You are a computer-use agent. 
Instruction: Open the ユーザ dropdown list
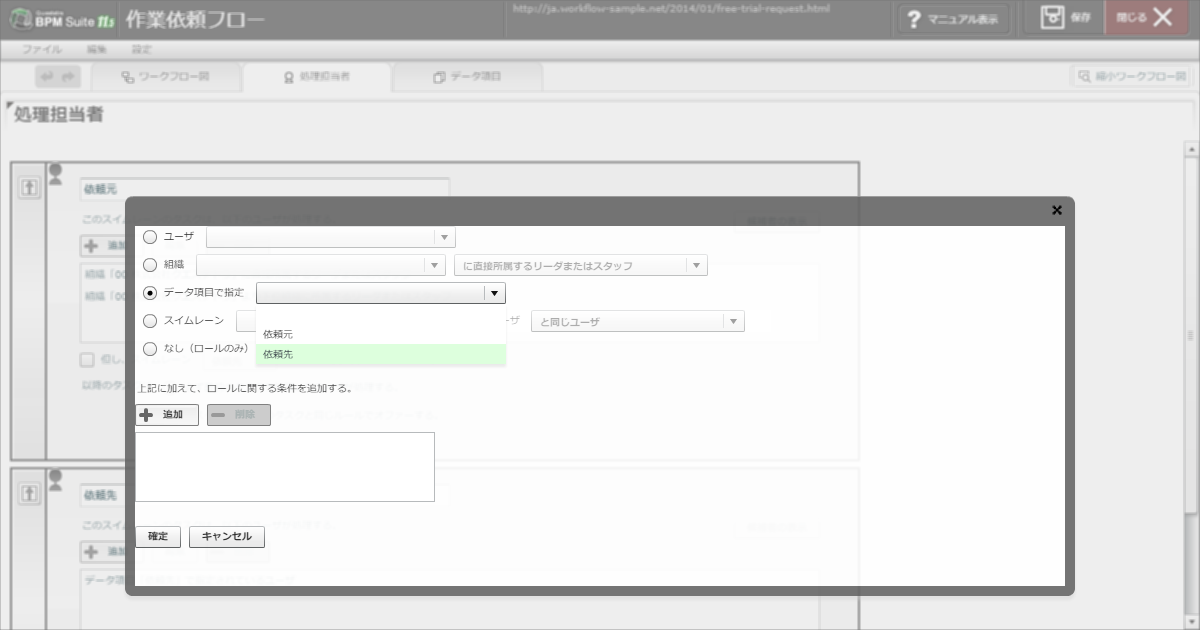point(331,237)
